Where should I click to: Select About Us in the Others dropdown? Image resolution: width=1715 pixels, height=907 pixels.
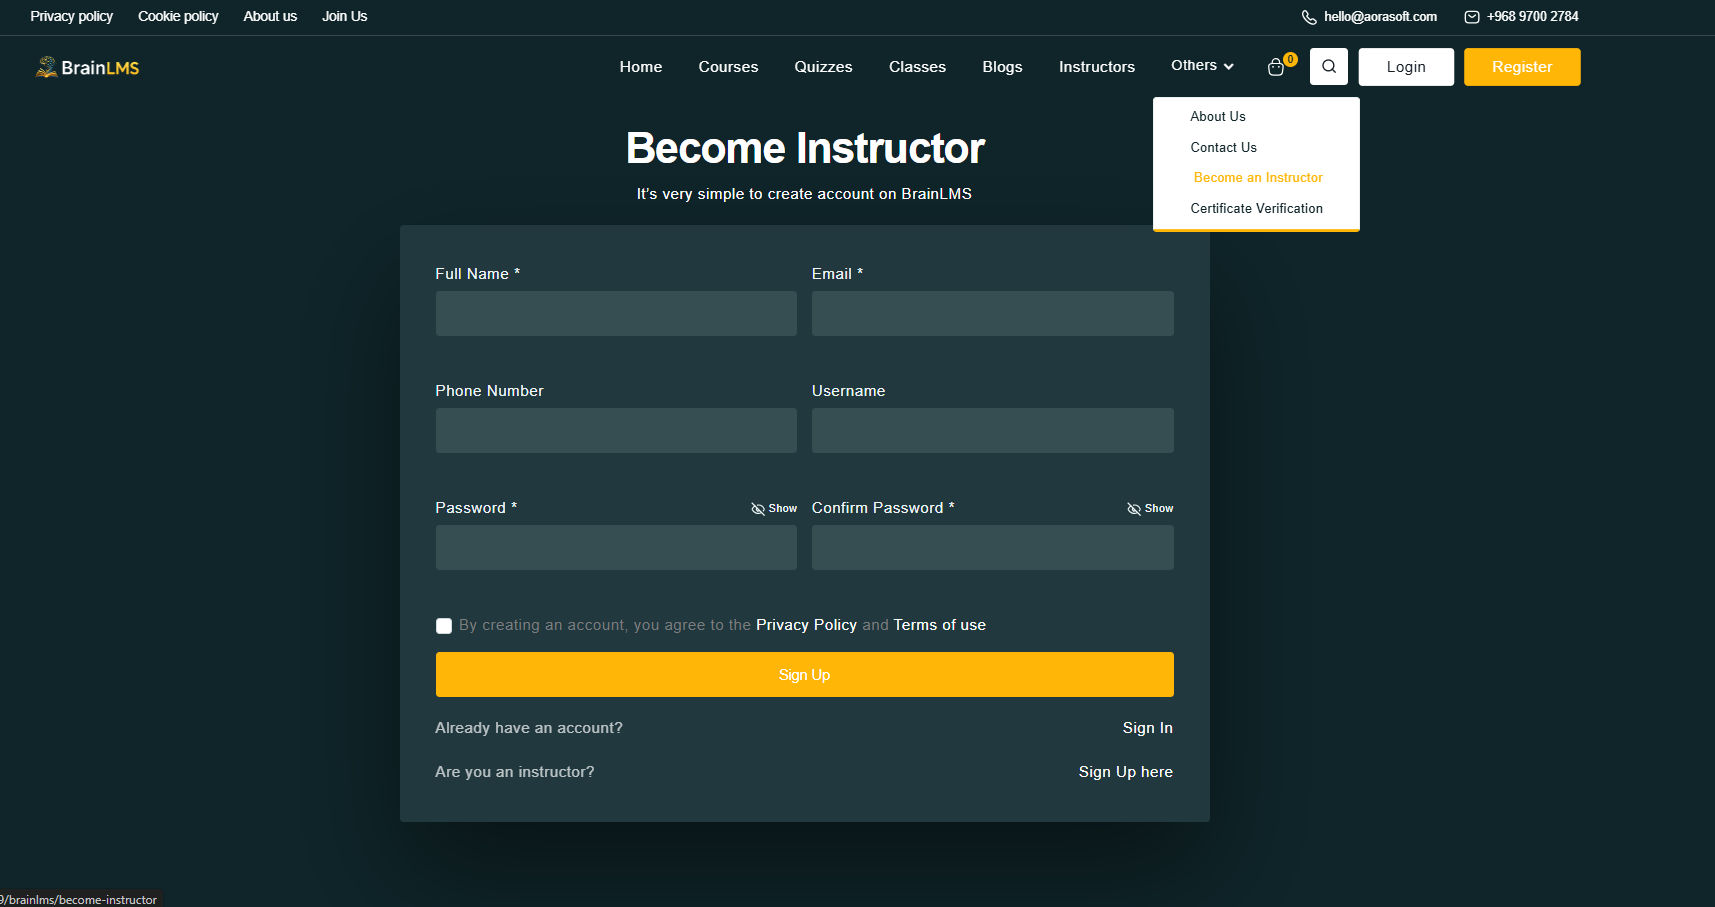coord(1218,116)
